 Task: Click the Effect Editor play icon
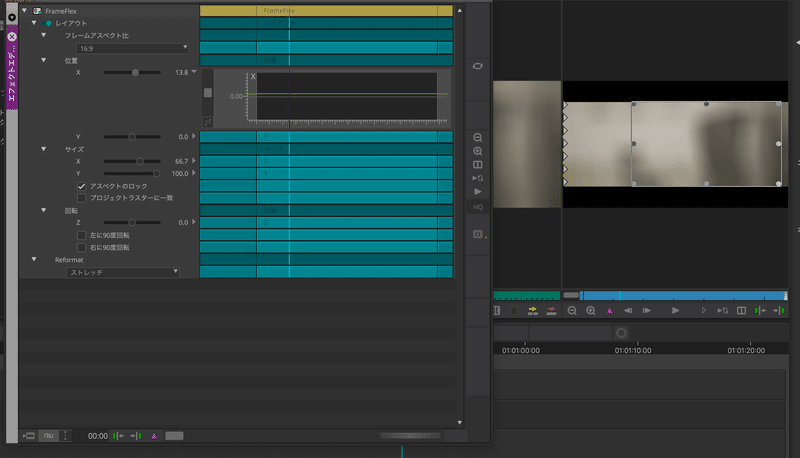point(478,192)
